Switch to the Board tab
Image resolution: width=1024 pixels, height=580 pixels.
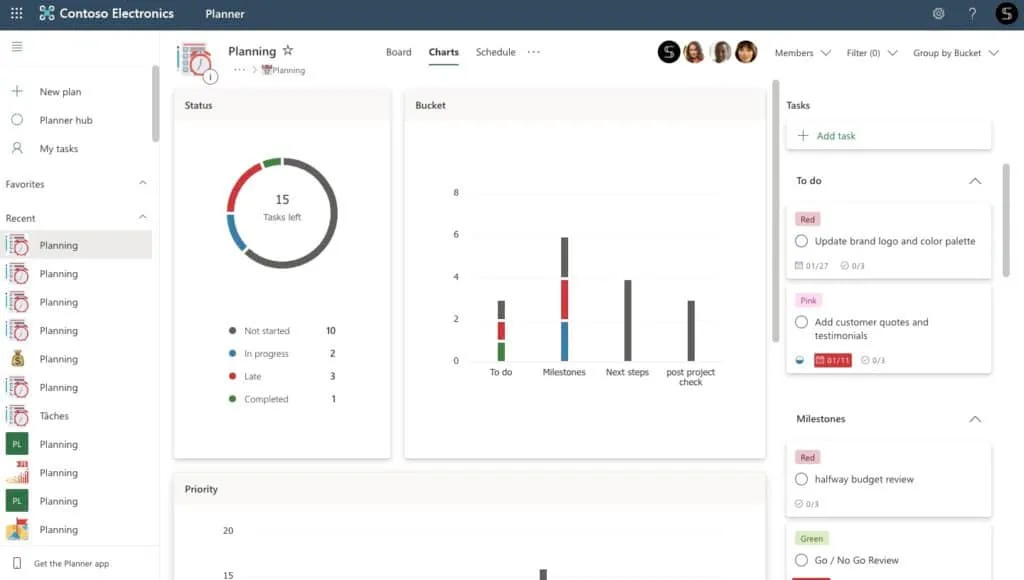click(399, 52)
